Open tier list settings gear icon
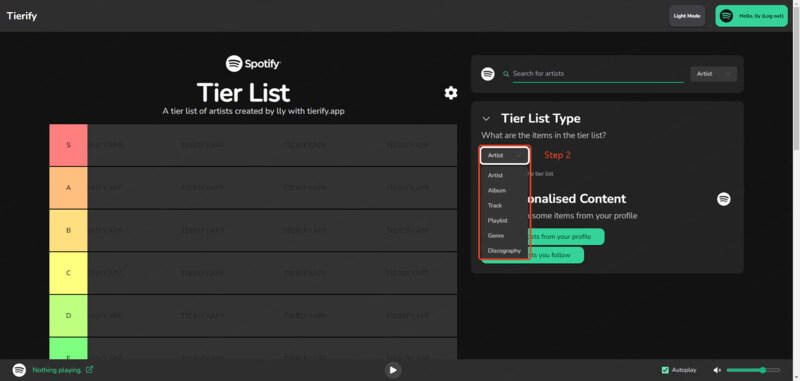This screenshot has width=800, height=381. [x=451, y=93]
